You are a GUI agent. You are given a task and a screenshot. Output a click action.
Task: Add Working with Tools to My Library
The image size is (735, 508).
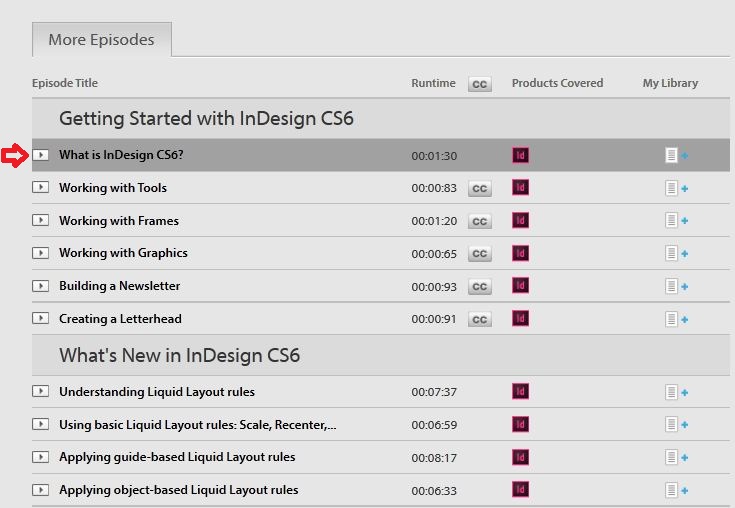tap(676, 188)
